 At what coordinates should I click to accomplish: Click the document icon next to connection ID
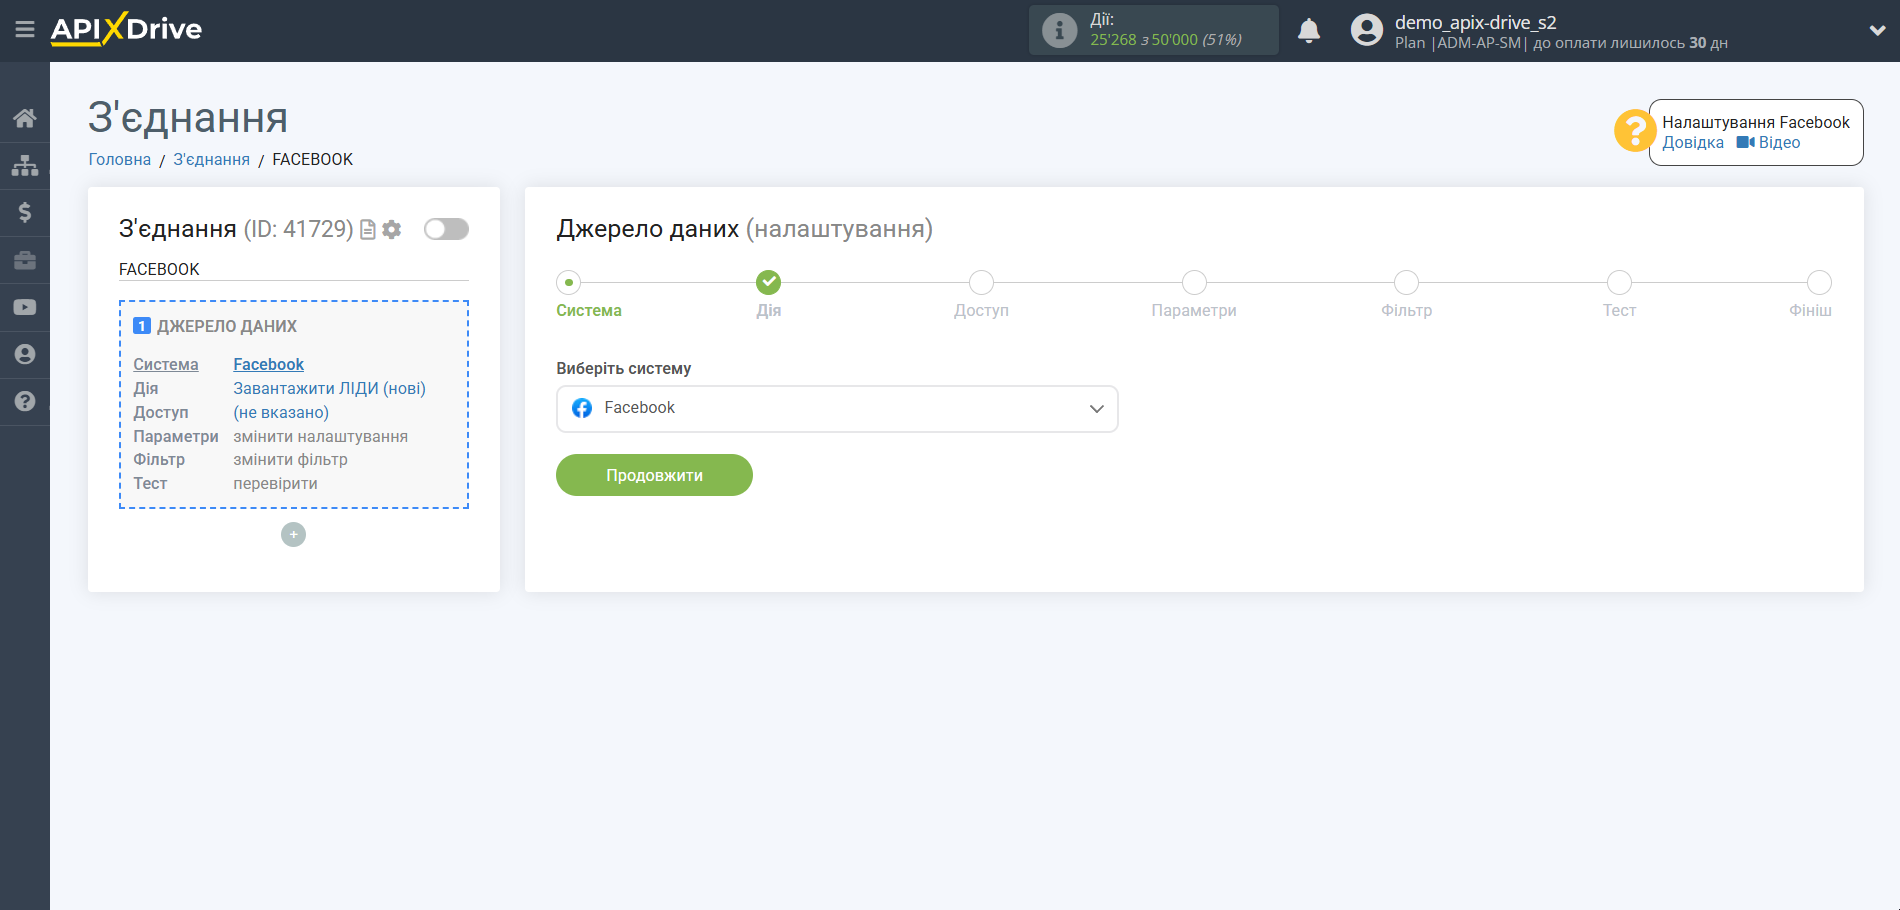coord(368,229)
